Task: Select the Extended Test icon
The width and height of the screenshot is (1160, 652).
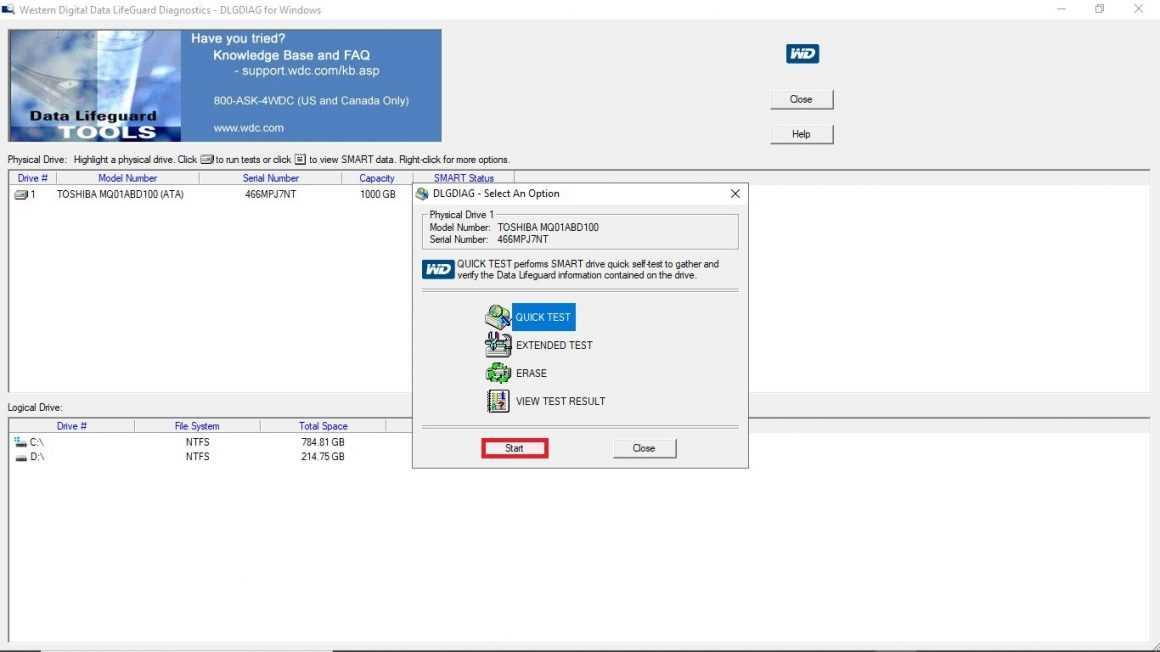Action: pos(498,345)
